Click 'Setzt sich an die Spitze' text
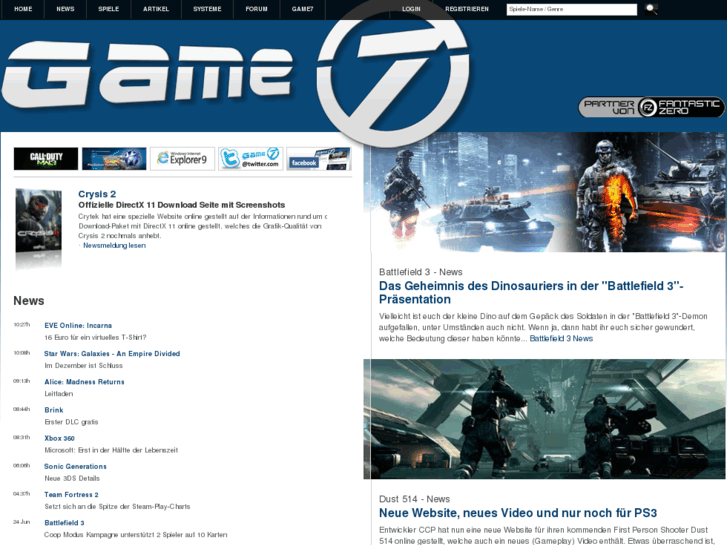Viewport: 727px width, 545px height. (117, 507)
